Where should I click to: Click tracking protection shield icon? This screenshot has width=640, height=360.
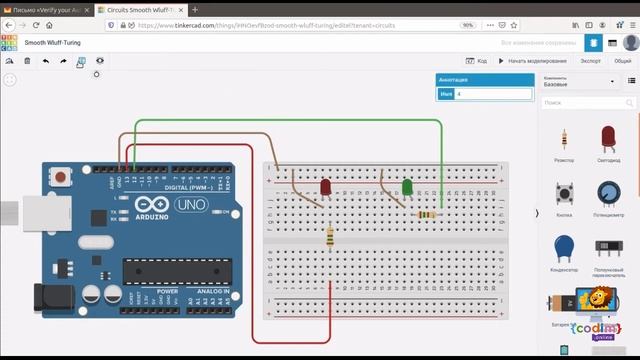click(x=111, y=25)
